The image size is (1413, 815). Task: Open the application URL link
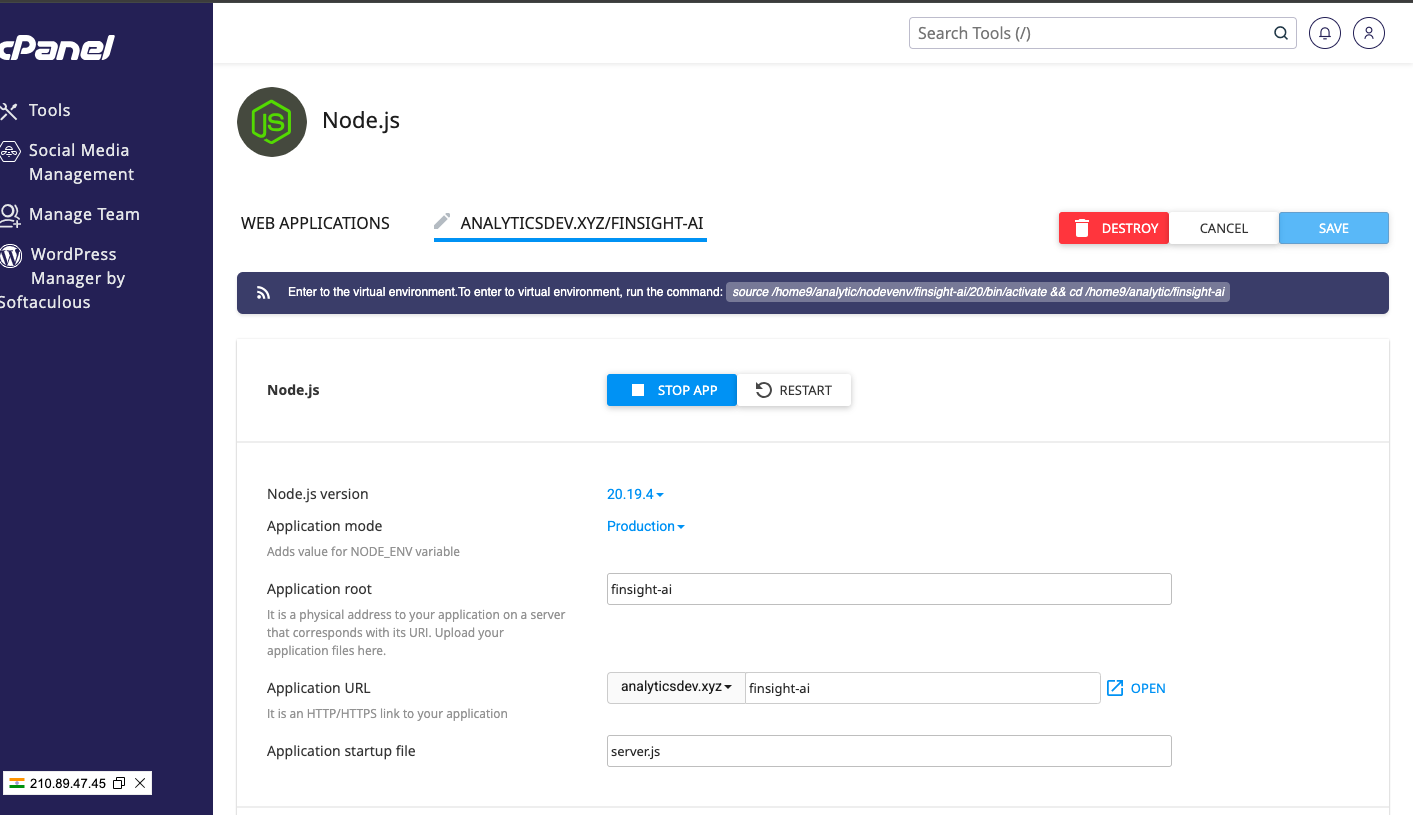(1136, 688)
